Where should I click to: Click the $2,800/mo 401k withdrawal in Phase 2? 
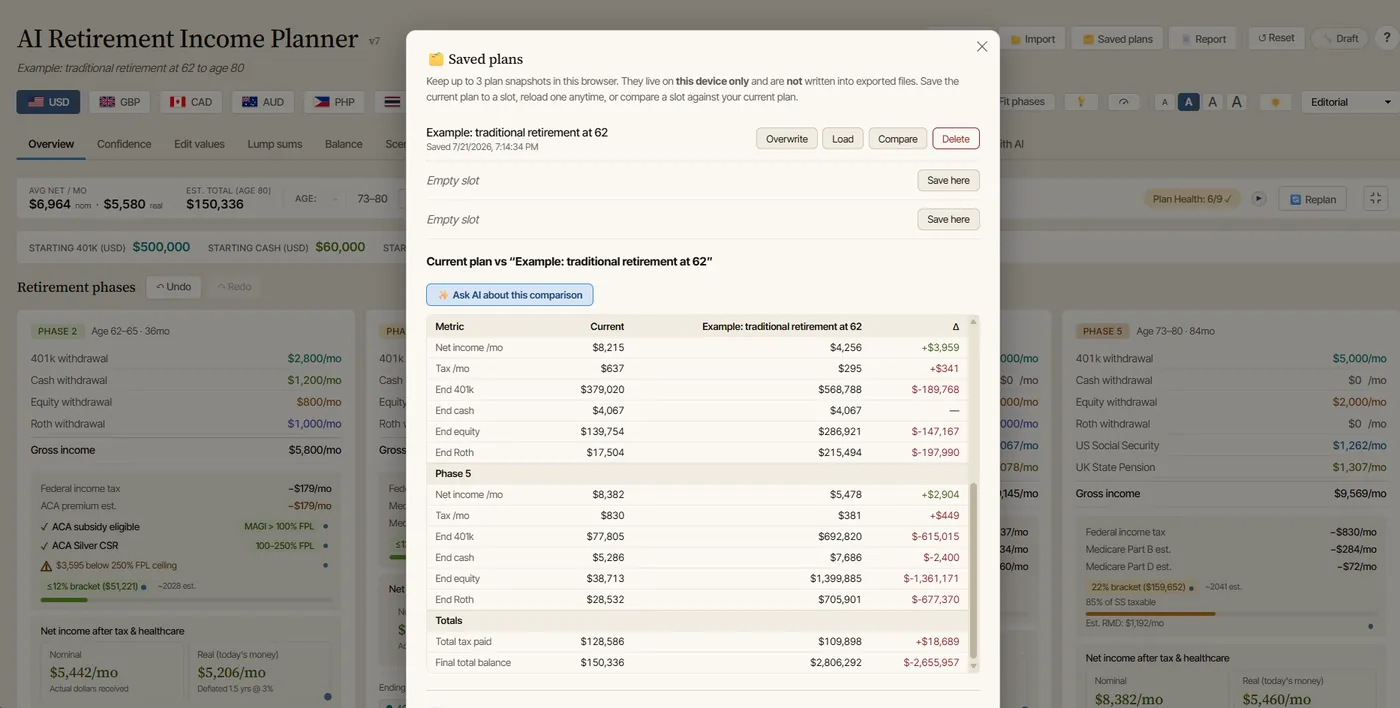point(314,358)
